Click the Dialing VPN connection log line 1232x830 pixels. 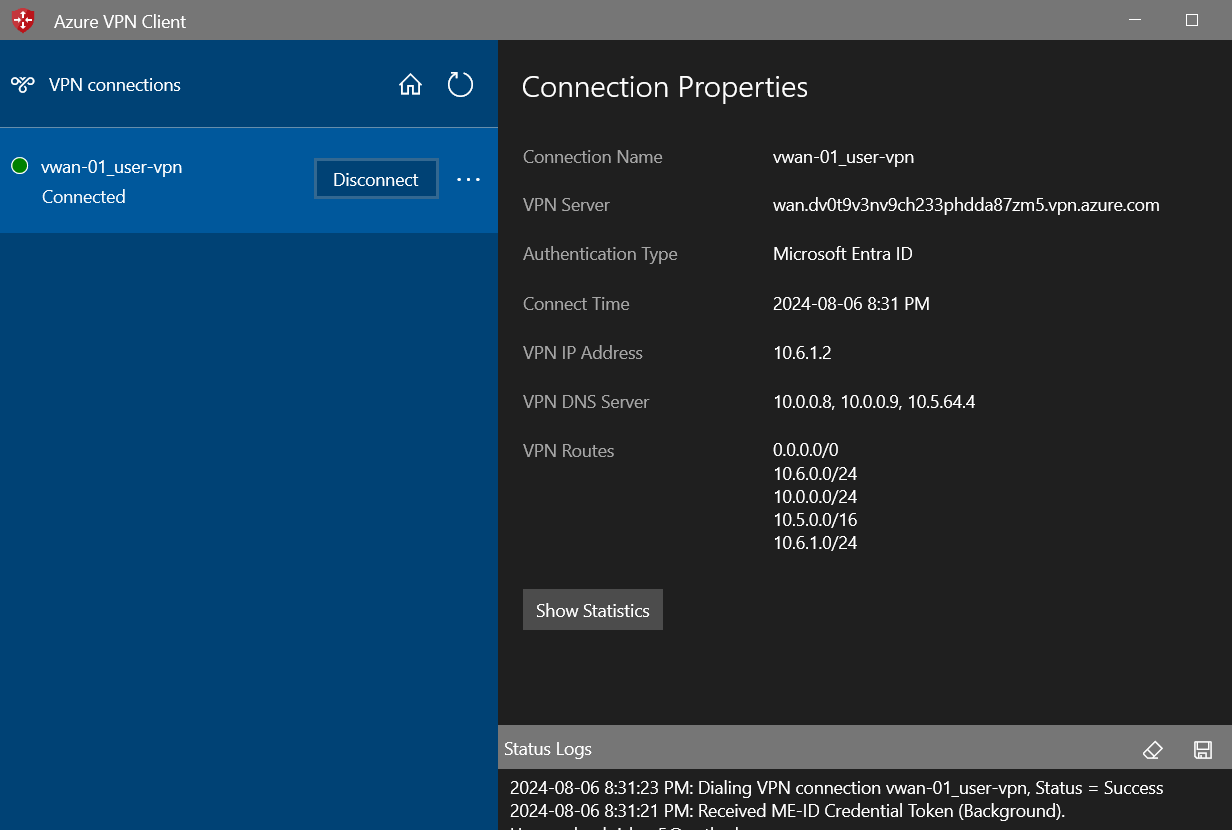[837, 788]
